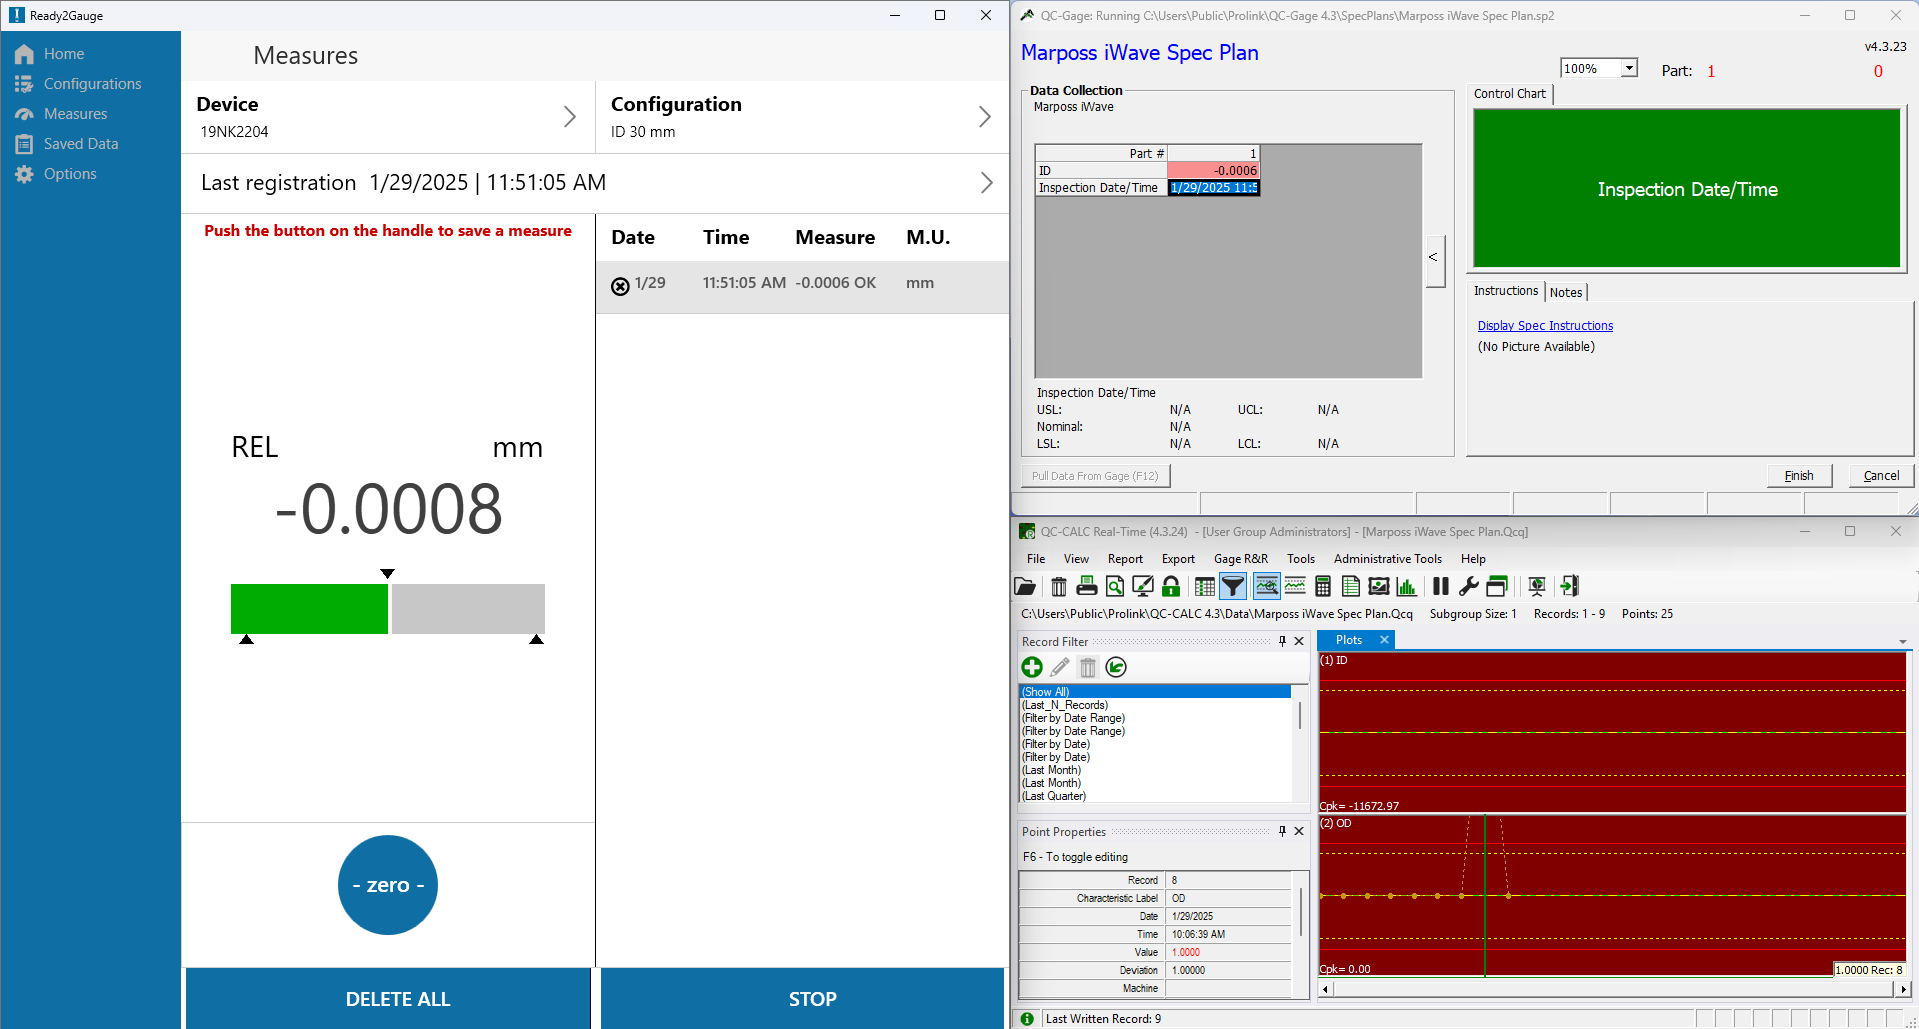Open the Report menu in QC-CALC
The image size is (1919, 1029).
[1125, 559]
